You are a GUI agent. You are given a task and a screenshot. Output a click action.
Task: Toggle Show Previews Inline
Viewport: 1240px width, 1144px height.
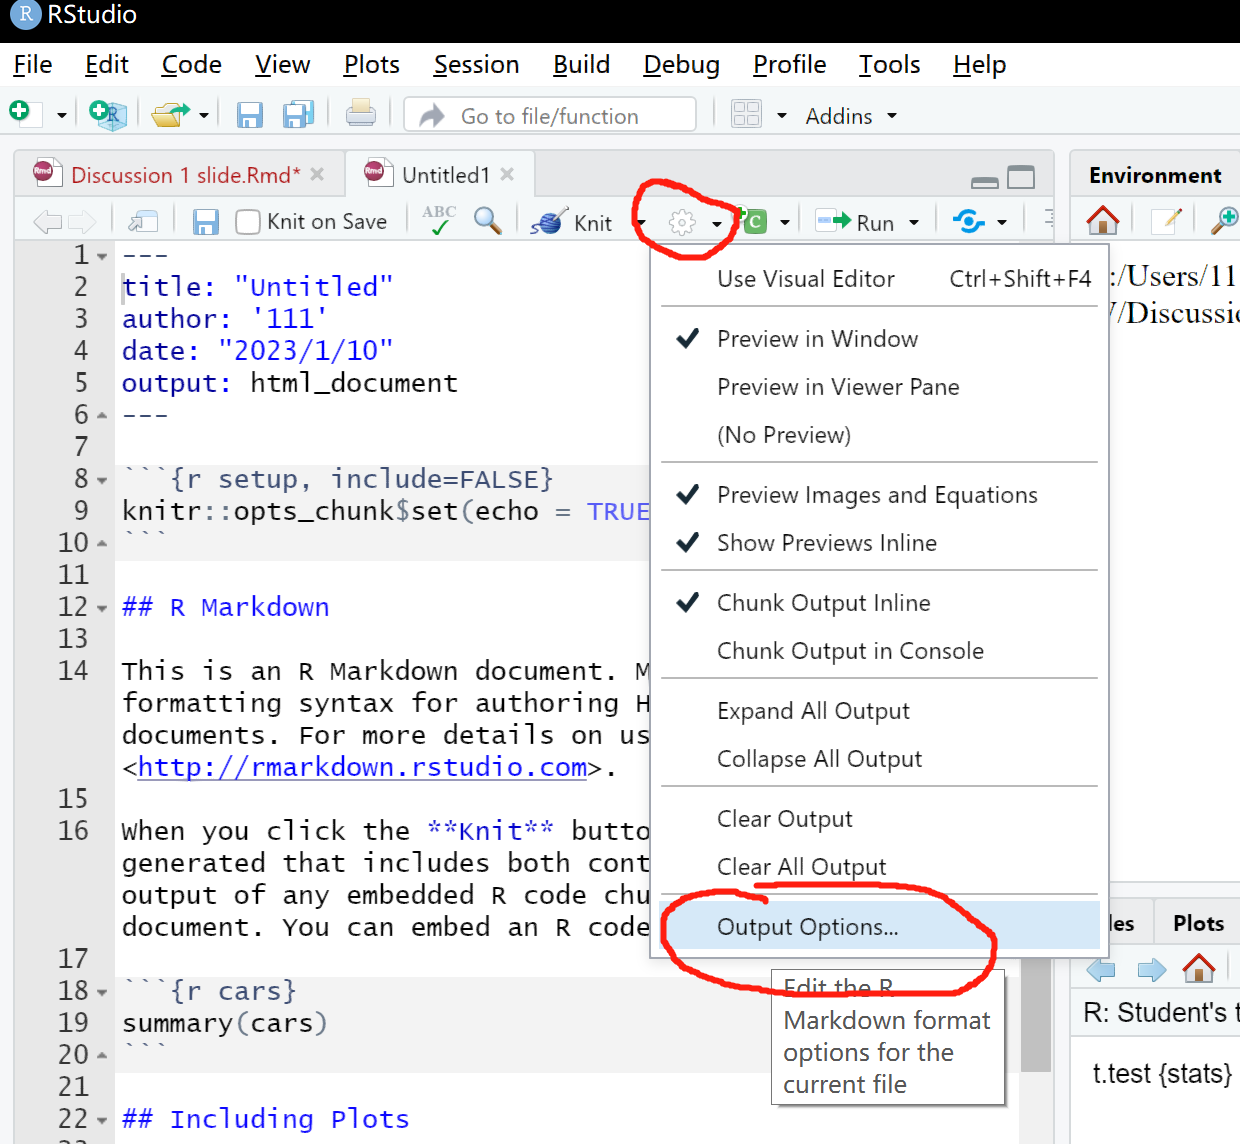point(880,543)
